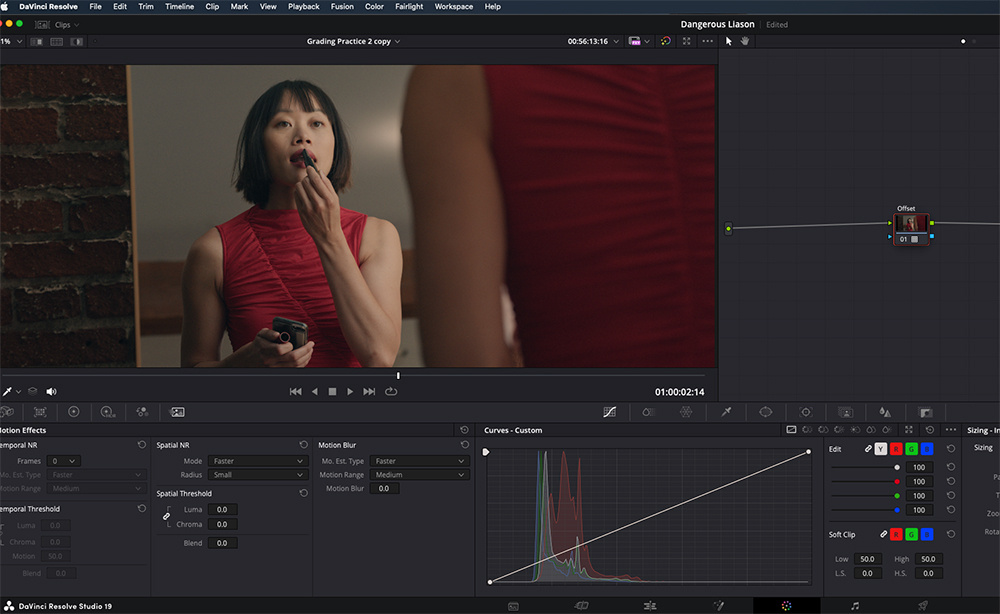Select the Offset node thumbnail
Image resolution: width=1000 pixels, height=614 pixels.
tap(911, 224)
